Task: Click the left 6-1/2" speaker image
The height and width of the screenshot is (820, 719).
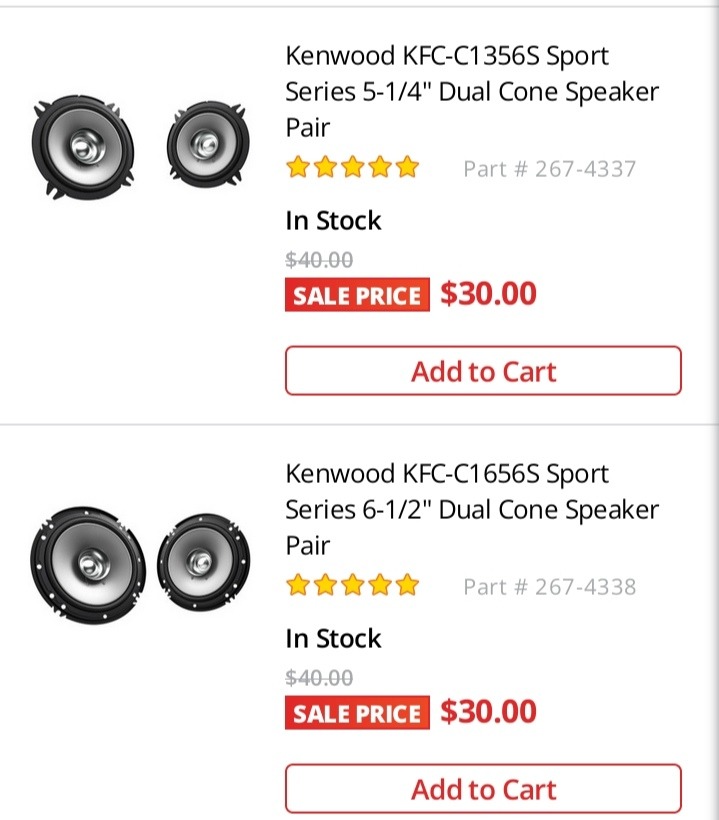Action: [x=88, y=565]
